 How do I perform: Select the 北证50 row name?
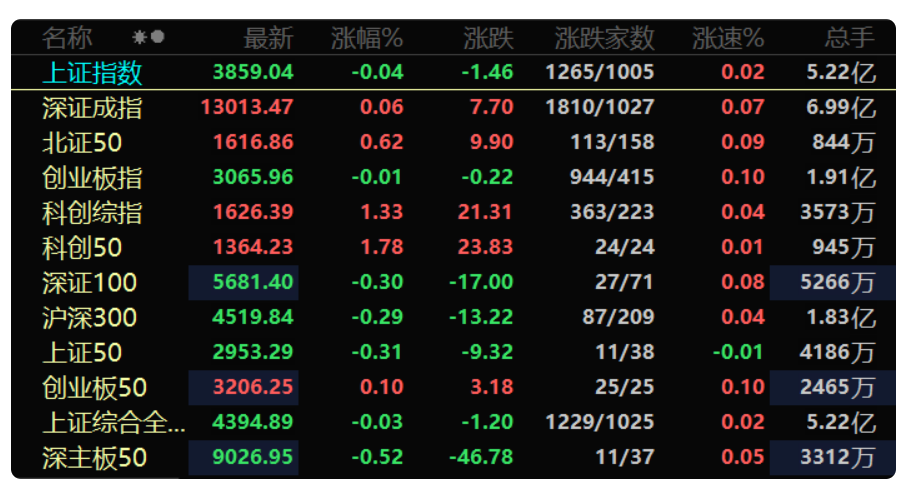[x=82, y=143]
